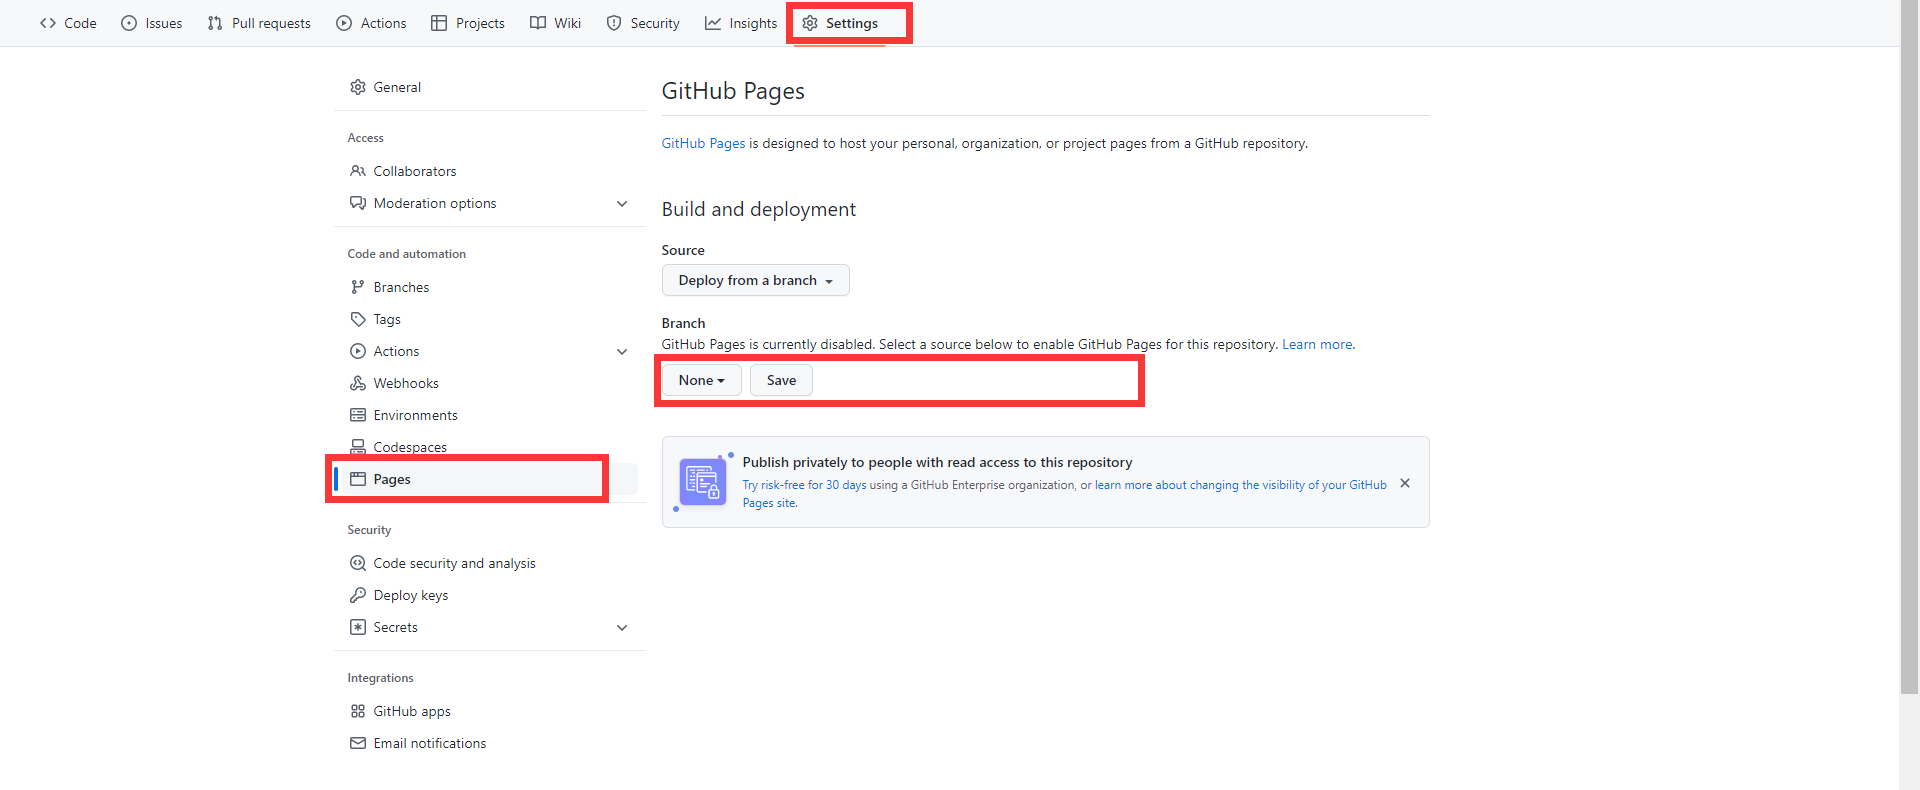Image resolution: width=1920 pixels, height=790 pixels.
Task: Open the Code tab
Action: point(68,23)
